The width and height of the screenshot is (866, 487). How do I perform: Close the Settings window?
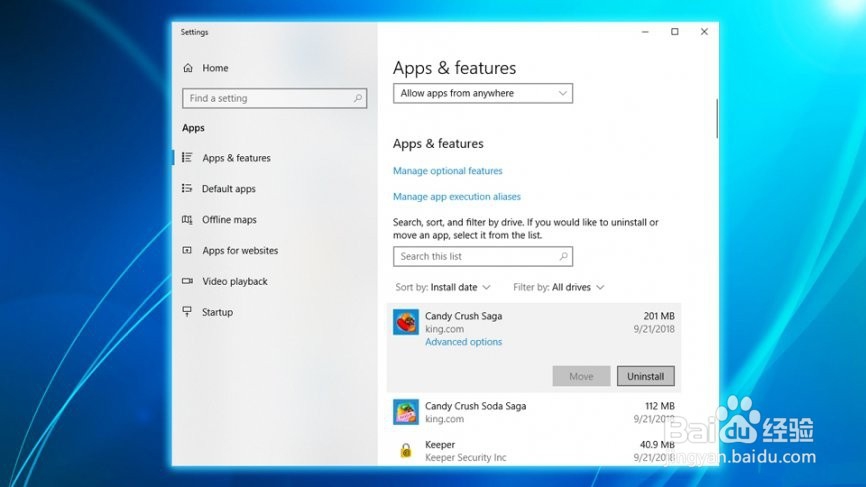[x=704, y=31]
